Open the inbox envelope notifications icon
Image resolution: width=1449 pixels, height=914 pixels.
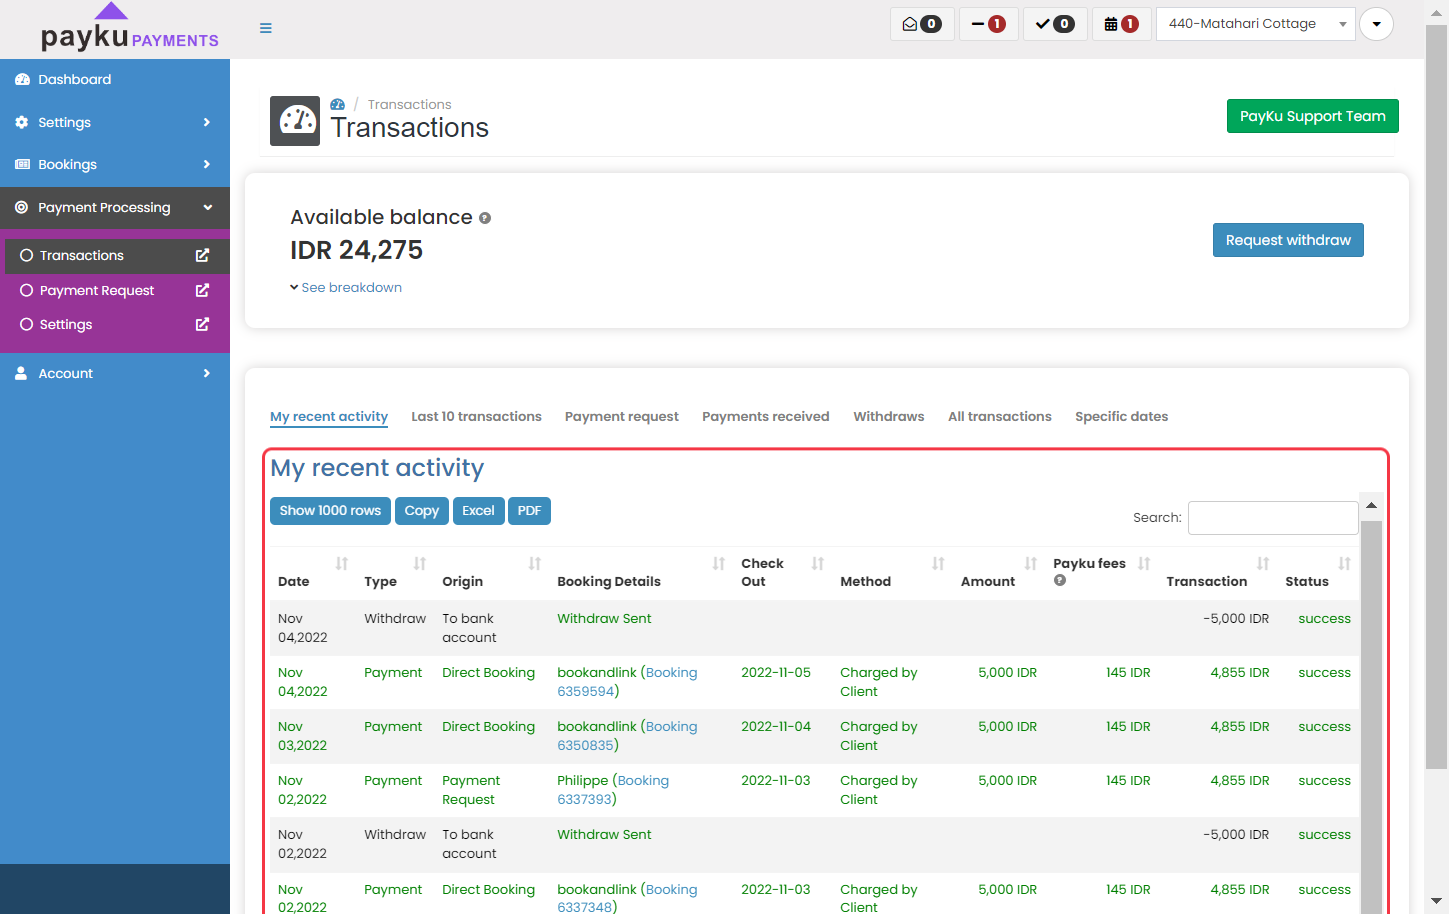921,24
